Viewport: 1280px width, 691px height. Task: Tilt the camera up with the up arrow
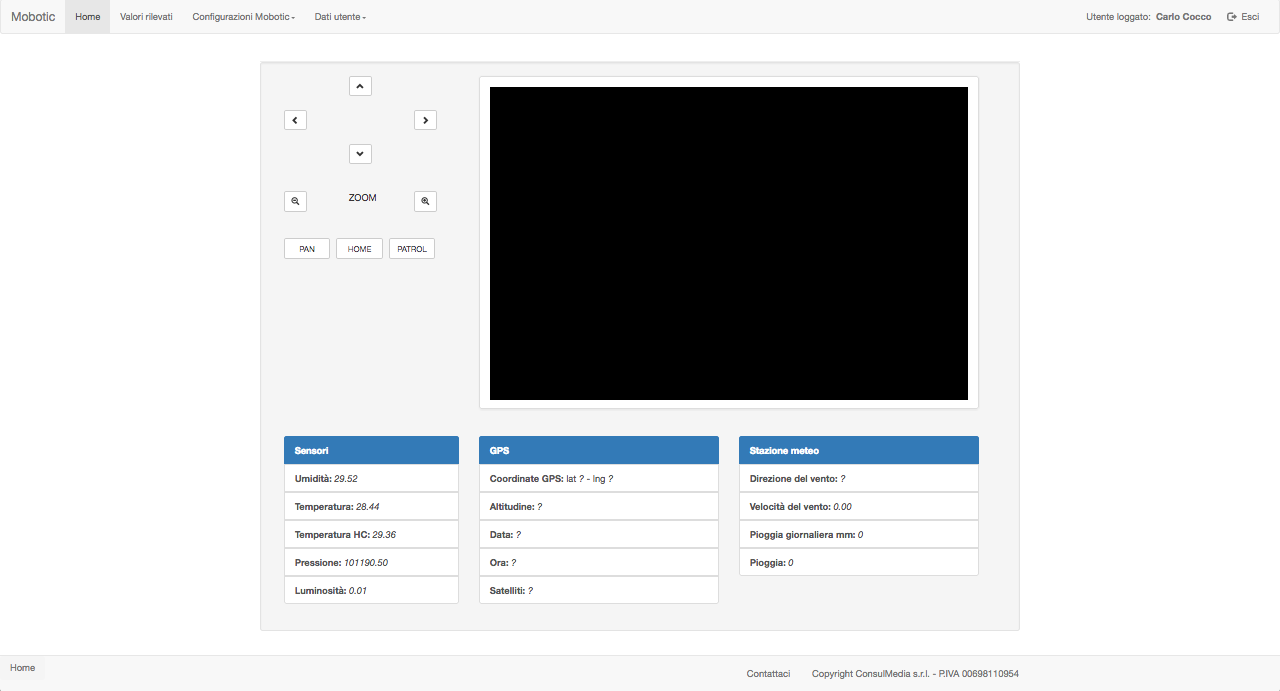tap(361, 86)
